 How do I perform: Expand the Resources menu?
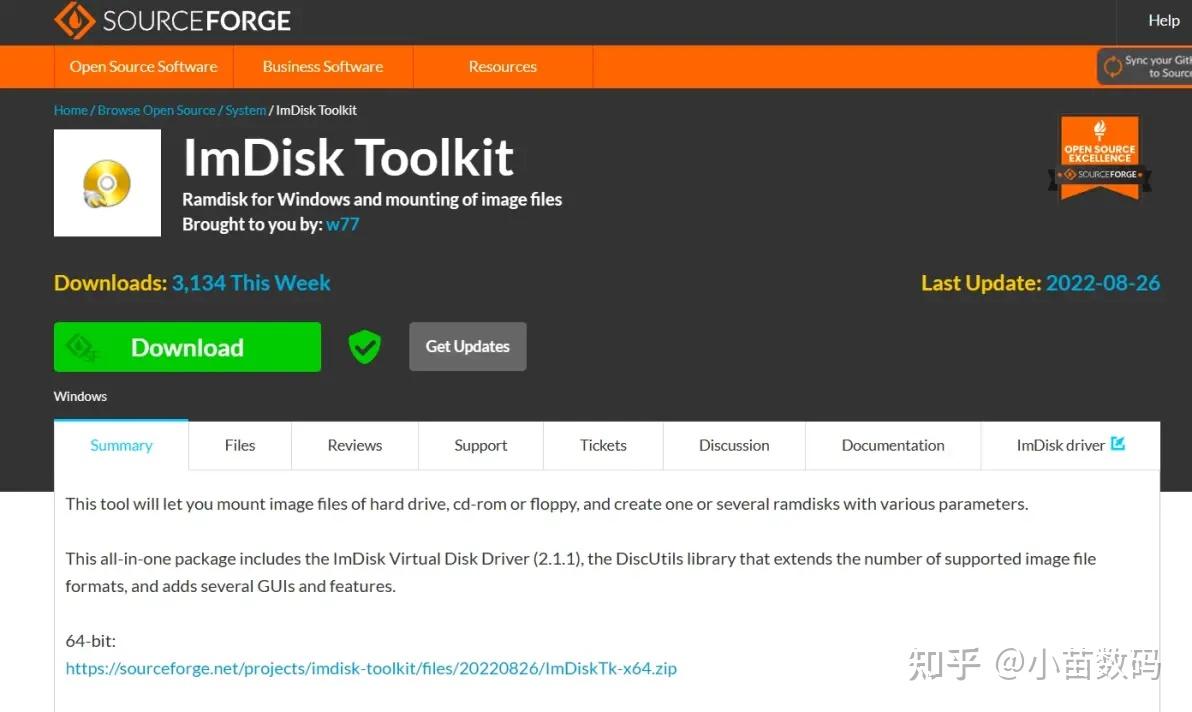(x=502, y=66)
